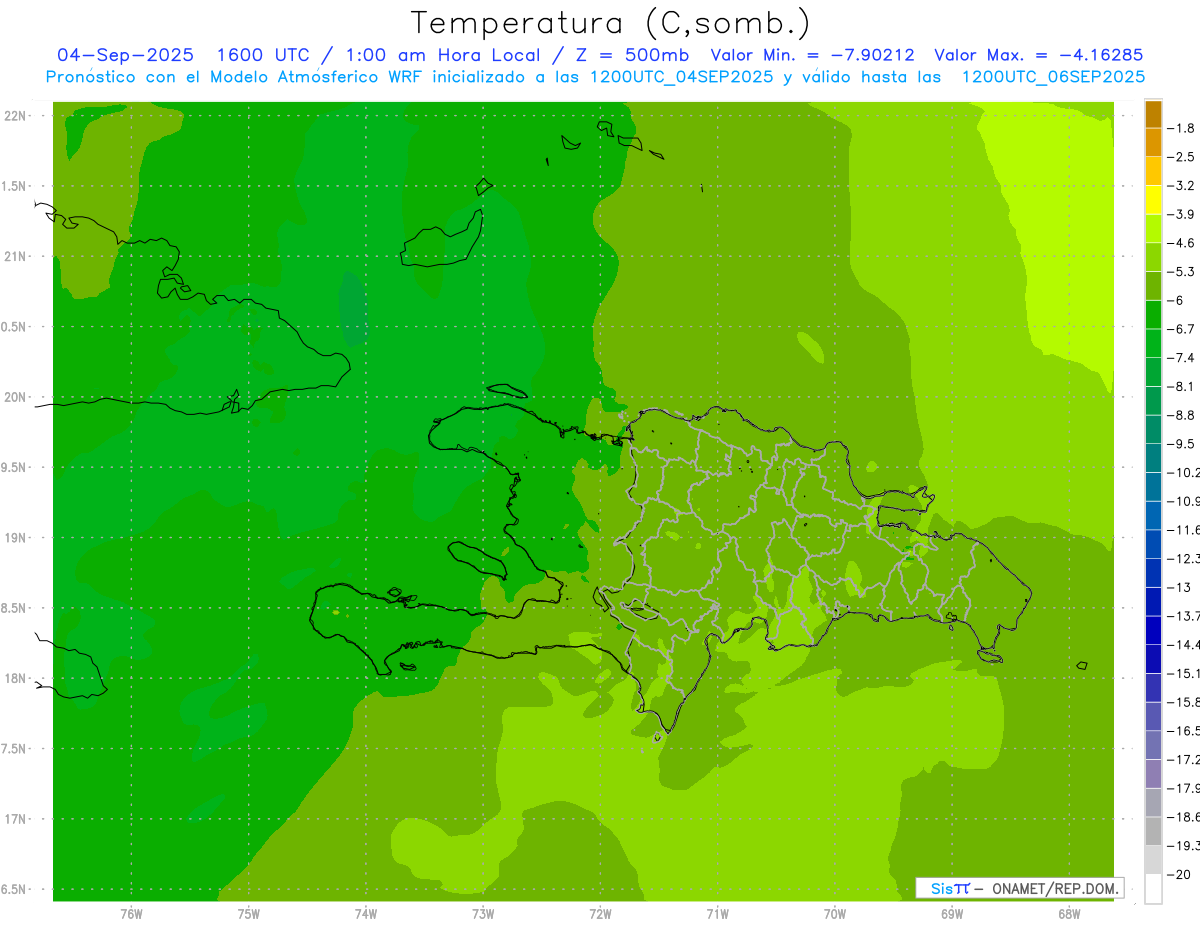Click the 'SisTT - ONAMET/REP.DOM.' credit box
This screenshot has height=927, width=1200.
tap(1020, 888)
